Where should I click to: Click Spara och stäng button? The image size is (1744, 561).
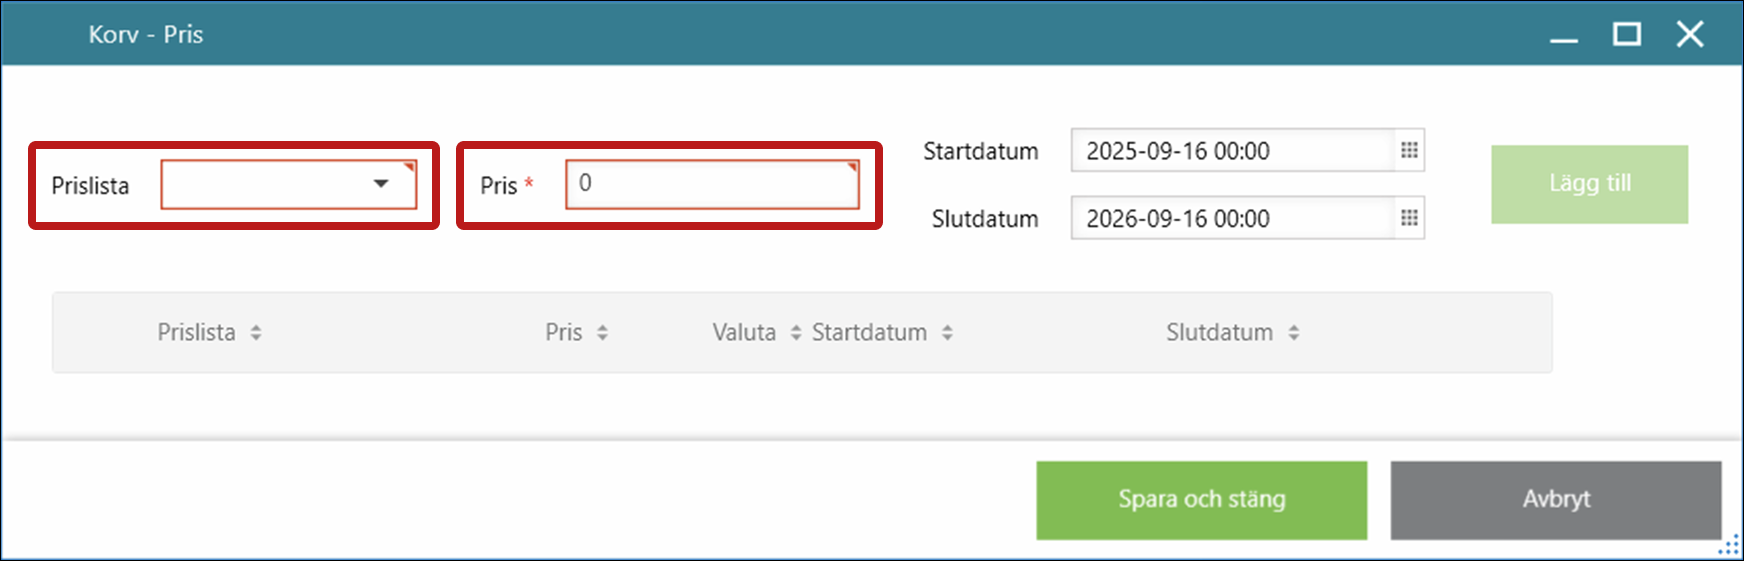[x=1201, y=500]
